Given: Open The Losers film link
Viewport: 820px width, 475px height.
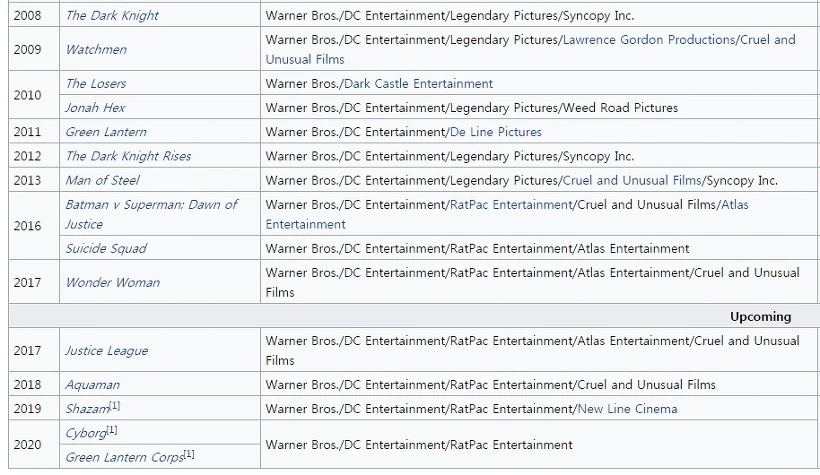Looking at the screenshot, I should 96,84.
